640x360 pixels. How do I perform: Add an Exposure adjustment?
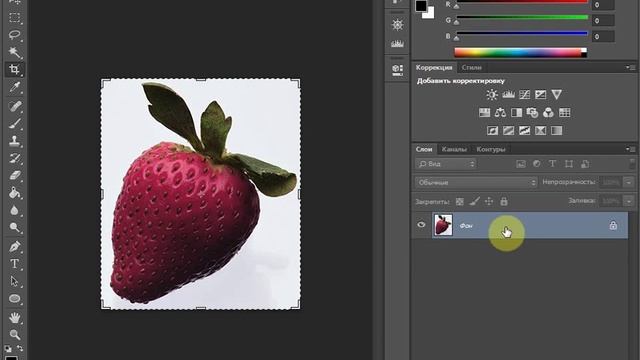click(540, 95)
